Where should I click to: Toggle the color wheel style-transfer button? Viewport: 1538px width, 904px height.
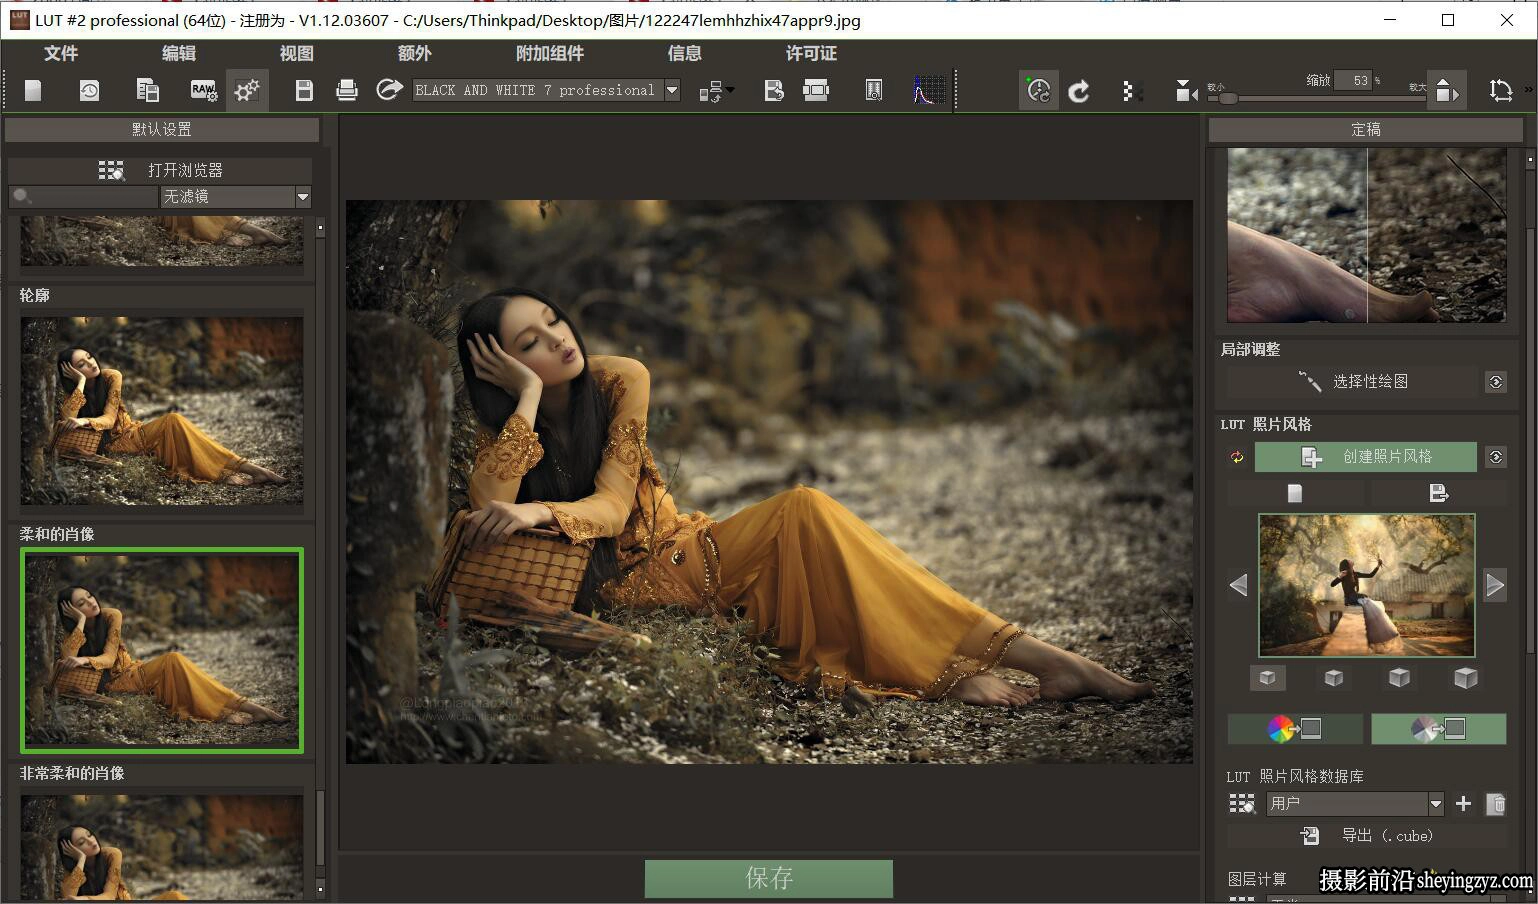coord(1295,729)
